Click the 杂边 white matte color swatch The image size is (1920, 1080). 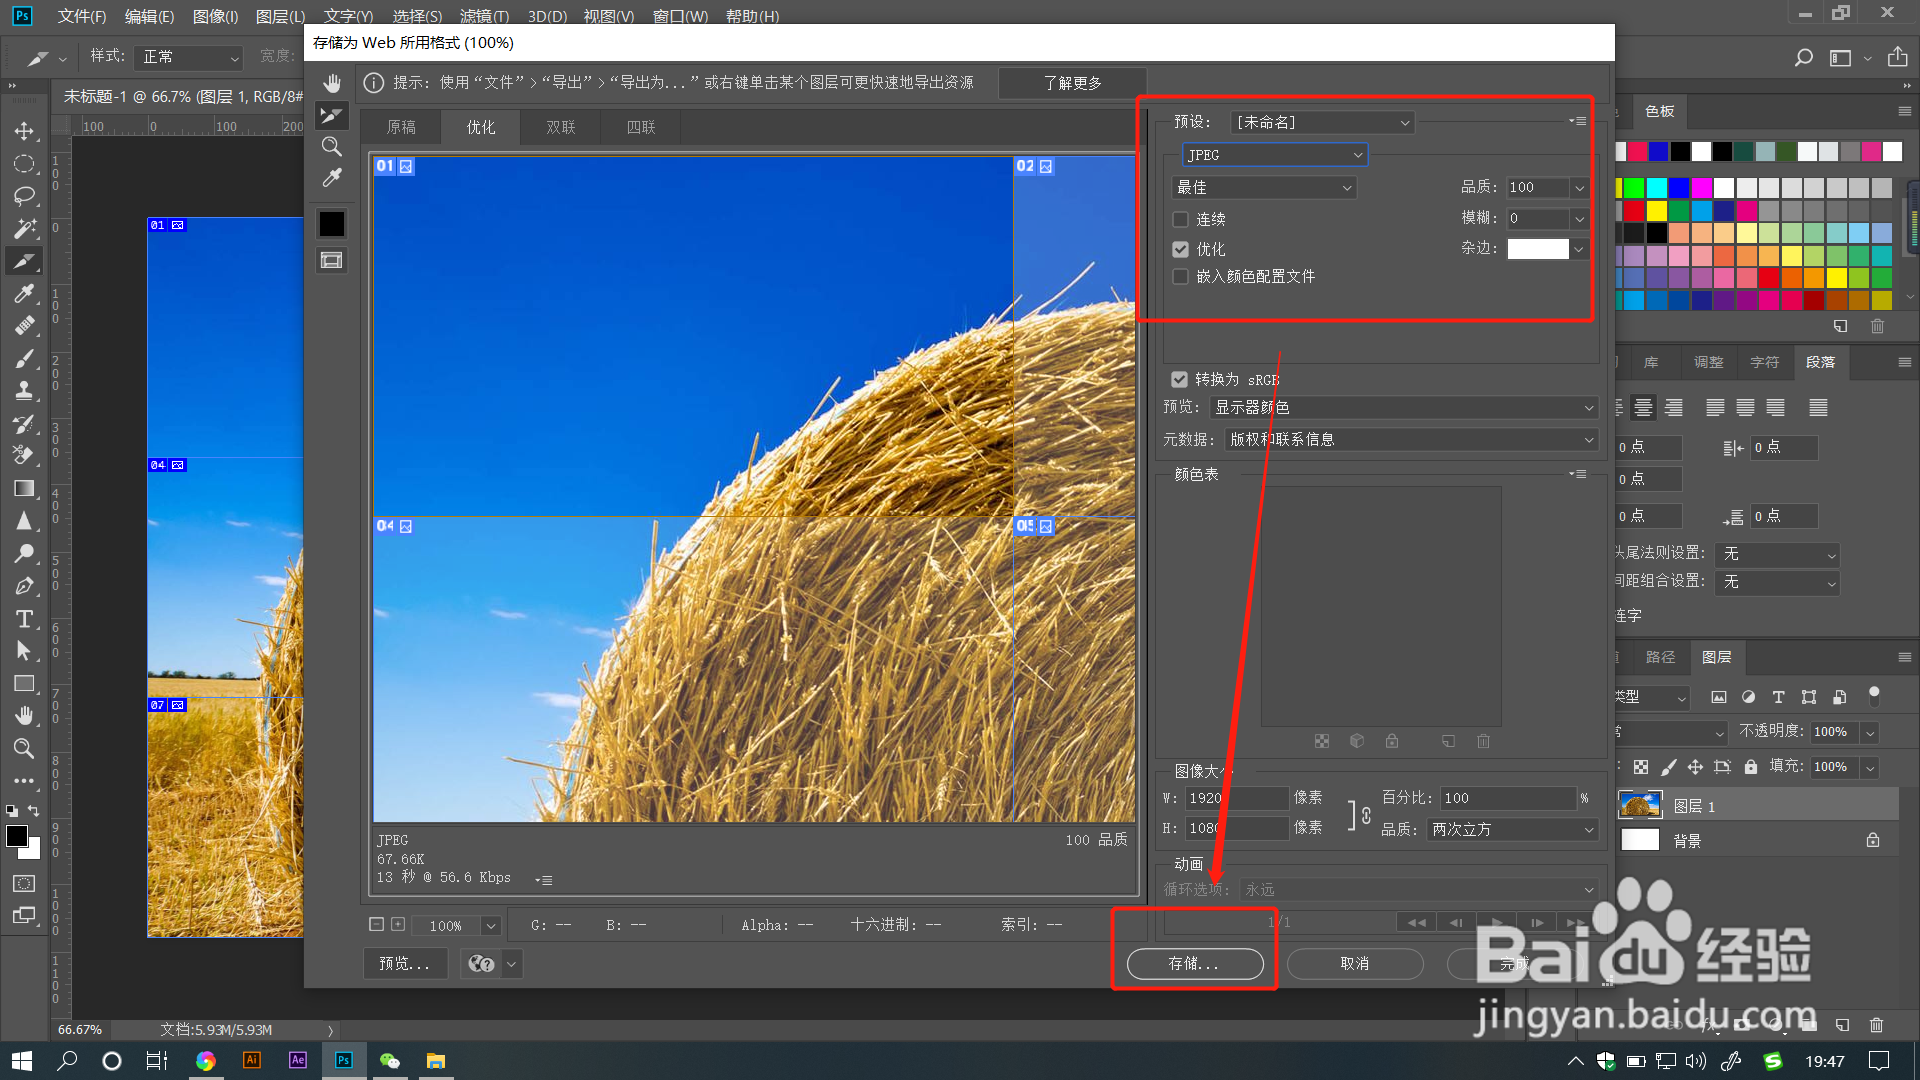click(x=1538, y=249)
